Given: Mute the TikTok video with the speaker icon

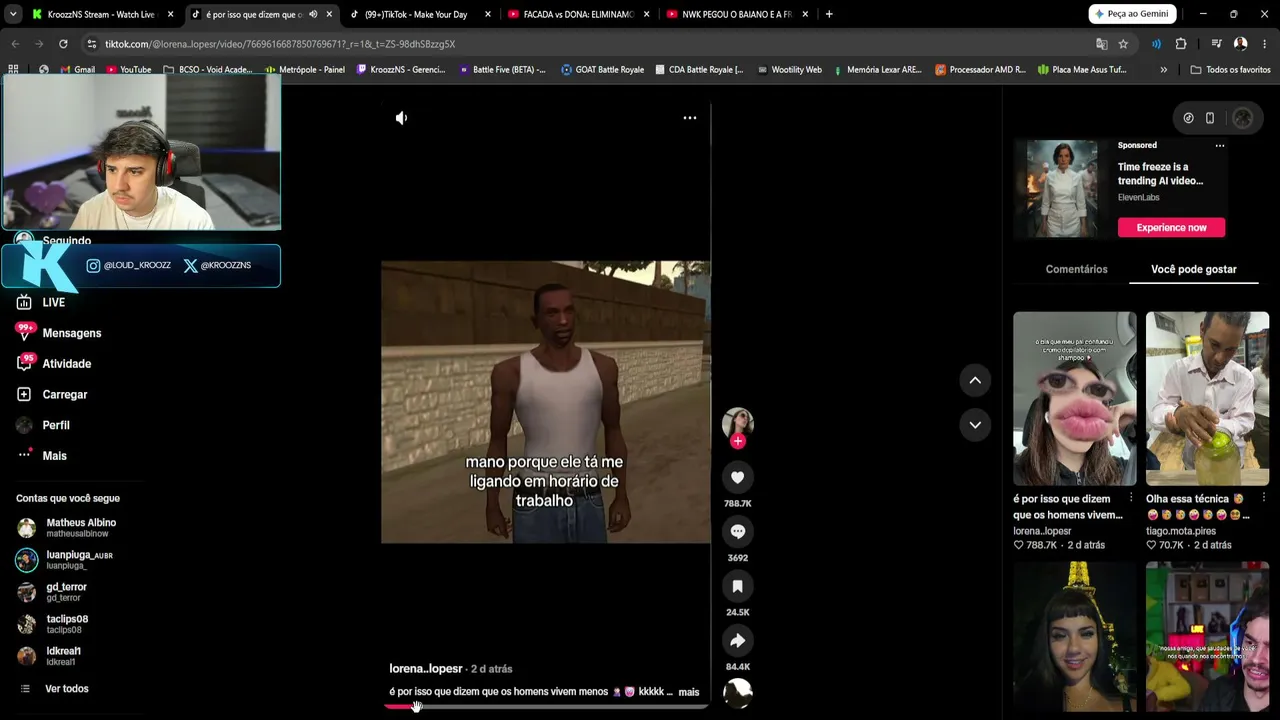Looking at the screenshot, I should [401, 118].
